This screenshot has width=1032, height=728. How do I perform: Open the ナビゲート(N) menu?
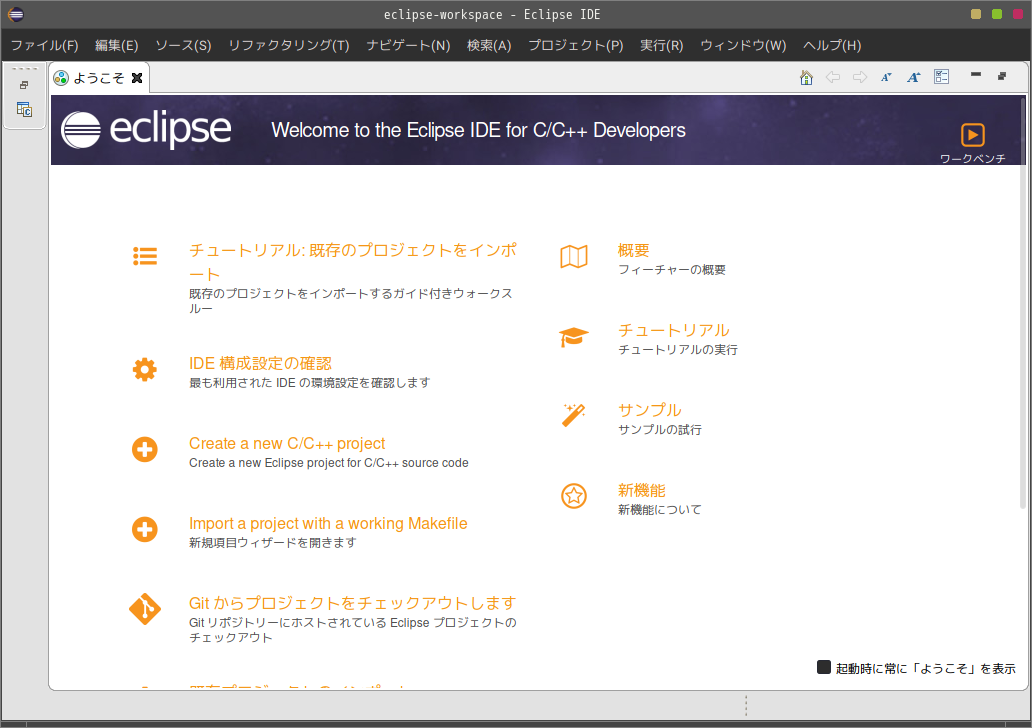(408, 45)
